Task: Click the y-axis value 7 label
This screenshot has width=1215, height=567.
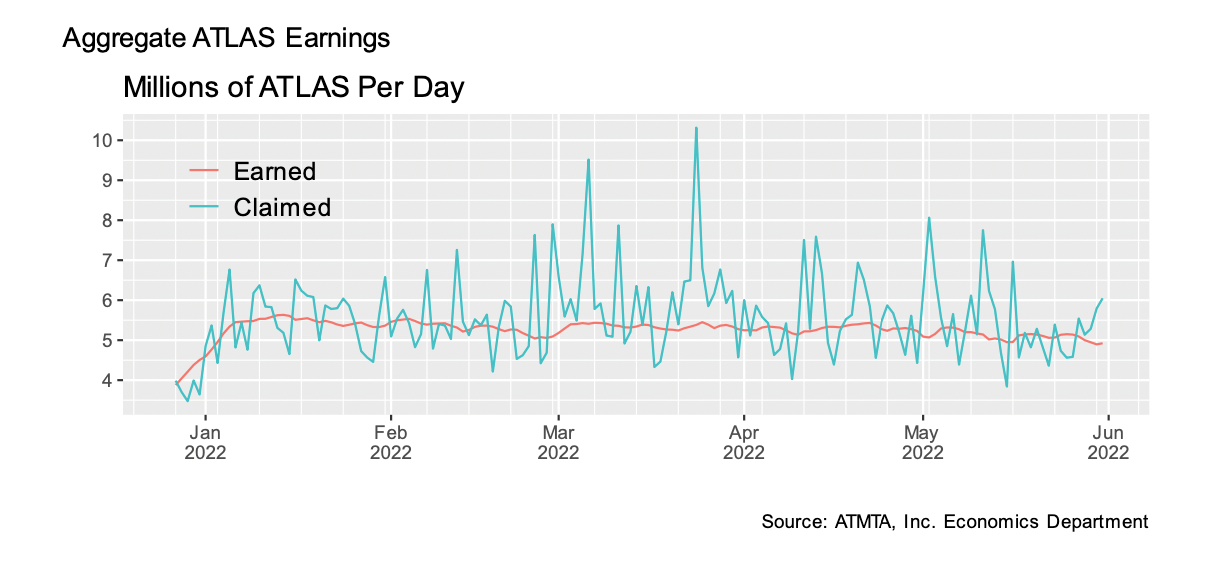Action: pos(104,260)
